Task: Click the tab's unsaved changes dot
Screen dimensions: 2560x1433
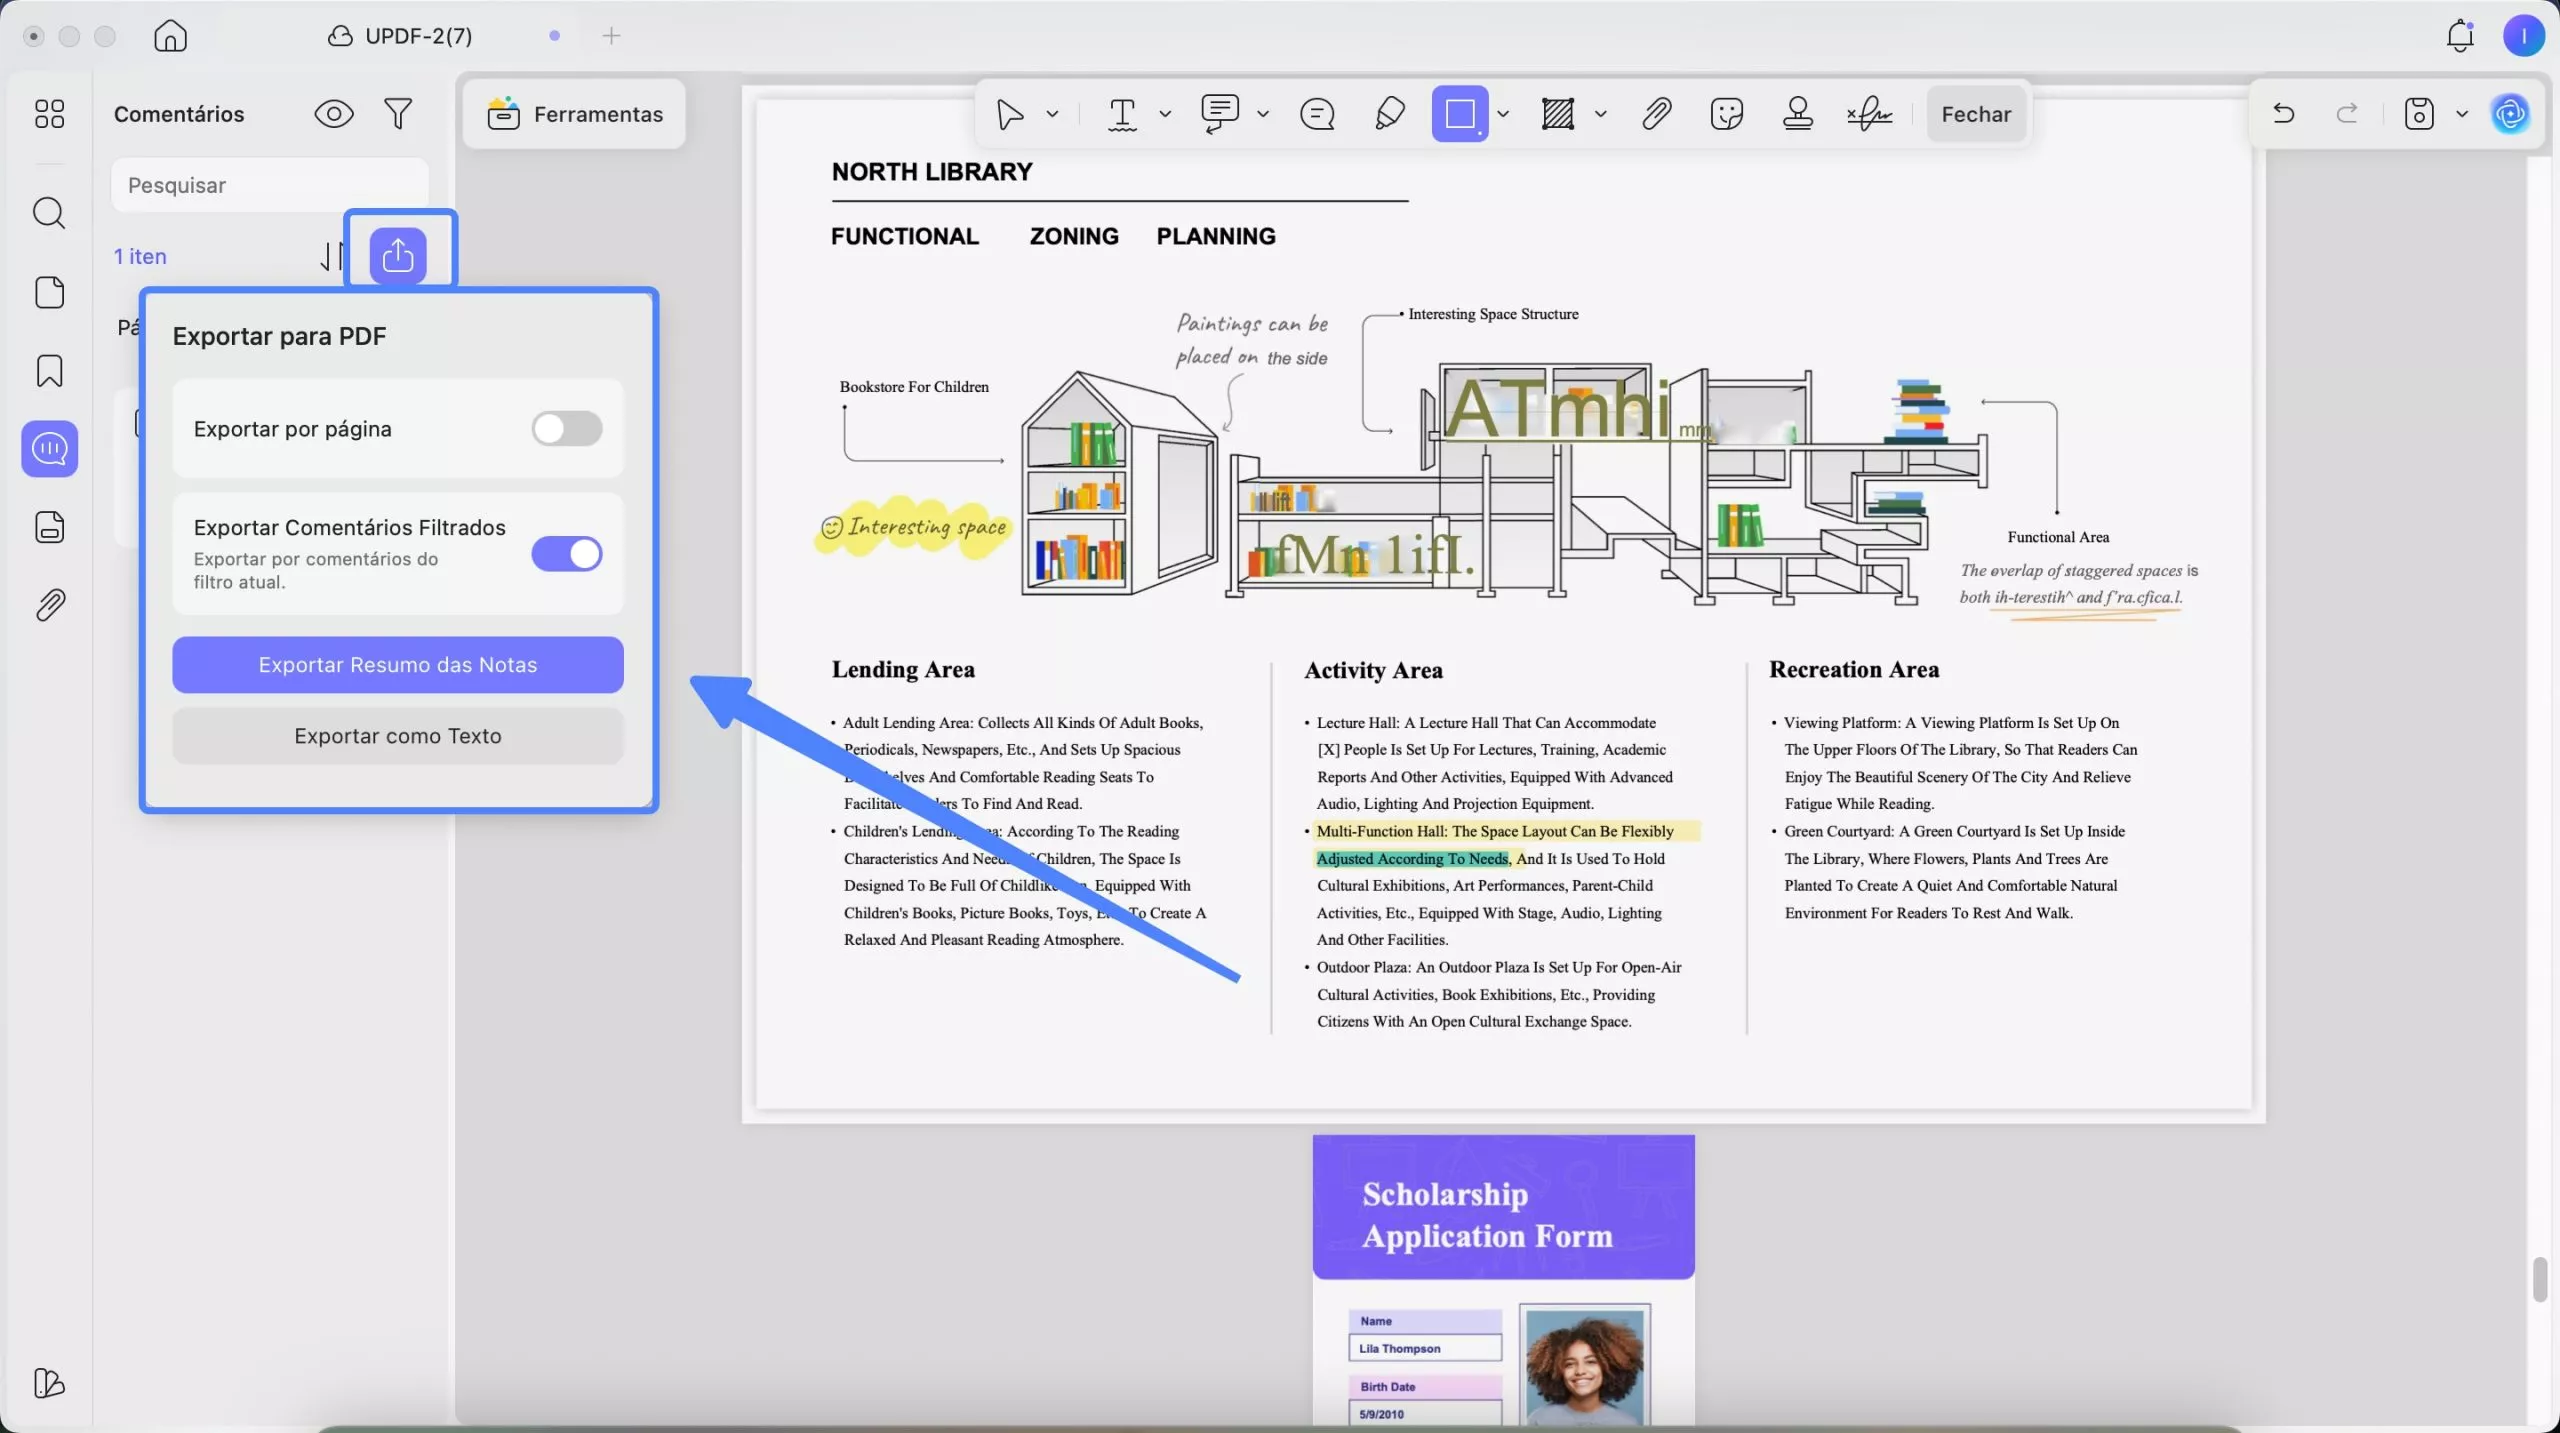Action: coord(554,36)
